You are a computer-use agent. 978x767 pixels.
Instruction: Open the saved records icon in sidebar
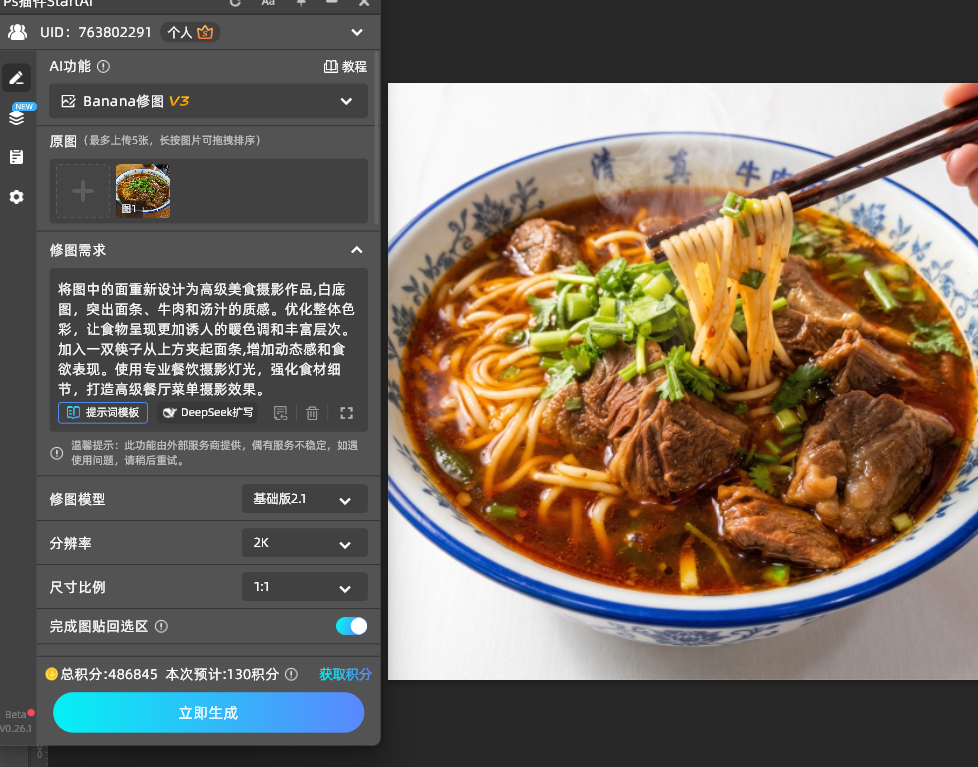click(x=17, y=157)
